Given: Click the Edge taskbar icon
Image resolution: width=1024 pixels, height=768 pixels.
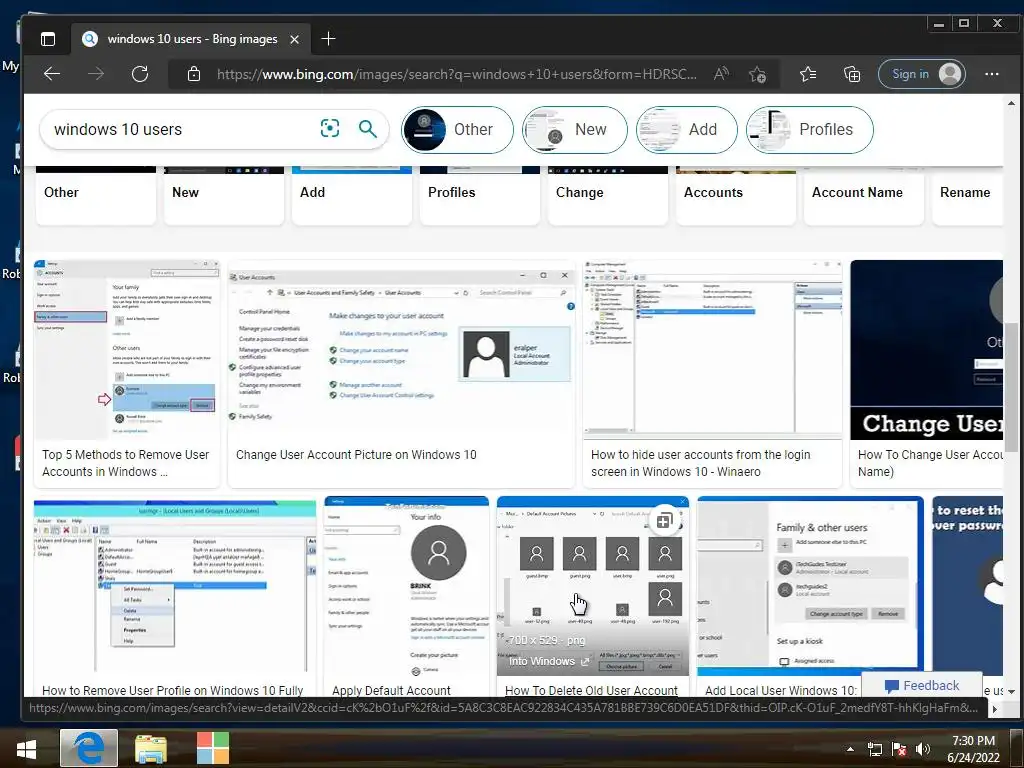Looking at the screenshot, I should pos(89,748).
